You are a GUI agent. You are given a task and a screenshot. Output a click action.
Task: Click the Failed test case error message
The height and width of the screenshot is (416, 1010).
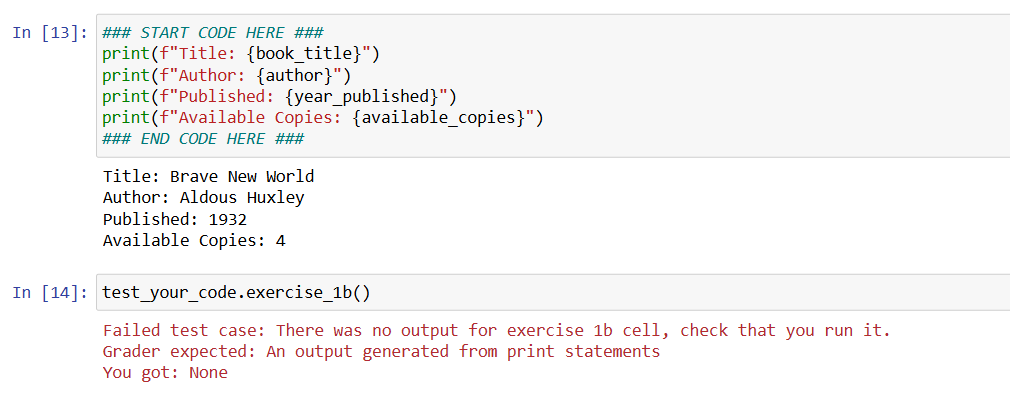point(497,331)
